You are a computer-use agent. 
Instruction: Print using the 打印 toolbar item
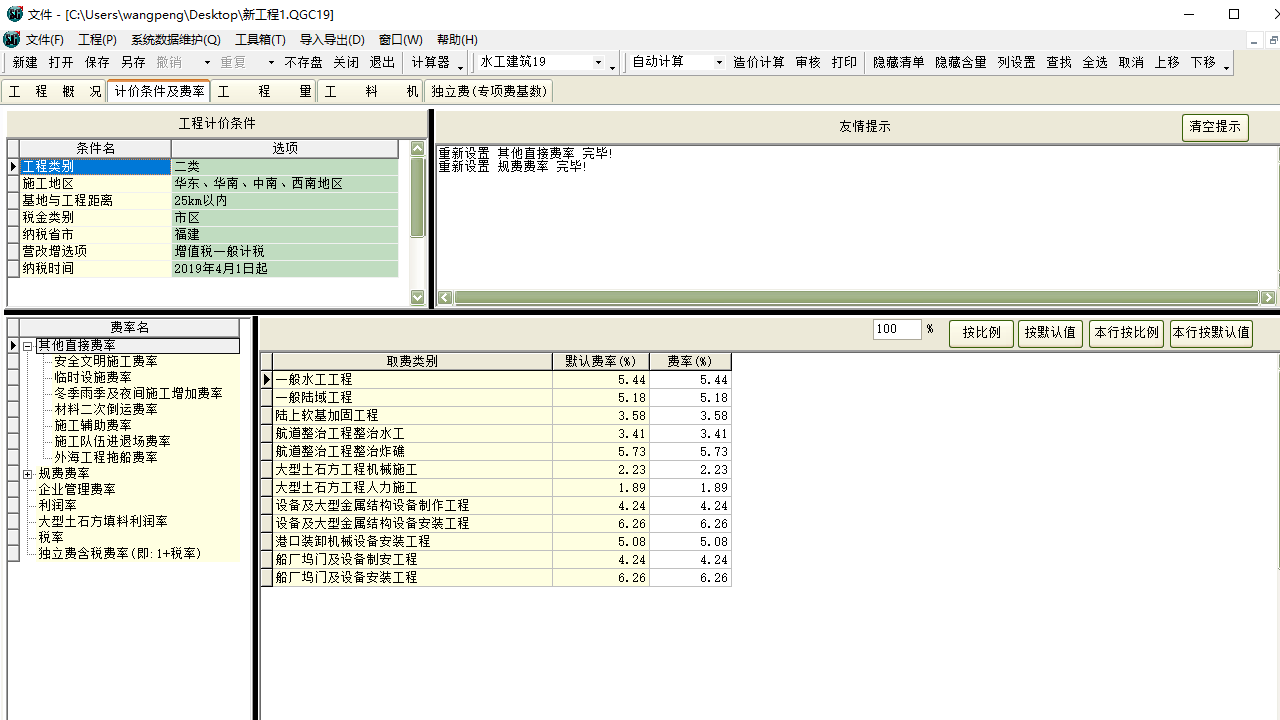tap(844, 62)
